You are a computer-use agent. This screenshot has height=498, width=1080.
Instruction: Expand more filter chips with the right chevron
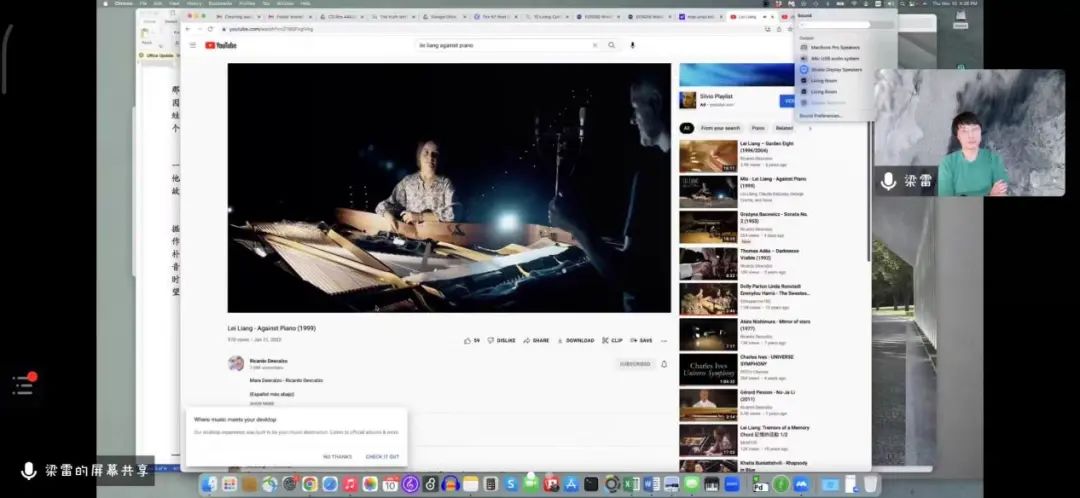click(810, 128)
